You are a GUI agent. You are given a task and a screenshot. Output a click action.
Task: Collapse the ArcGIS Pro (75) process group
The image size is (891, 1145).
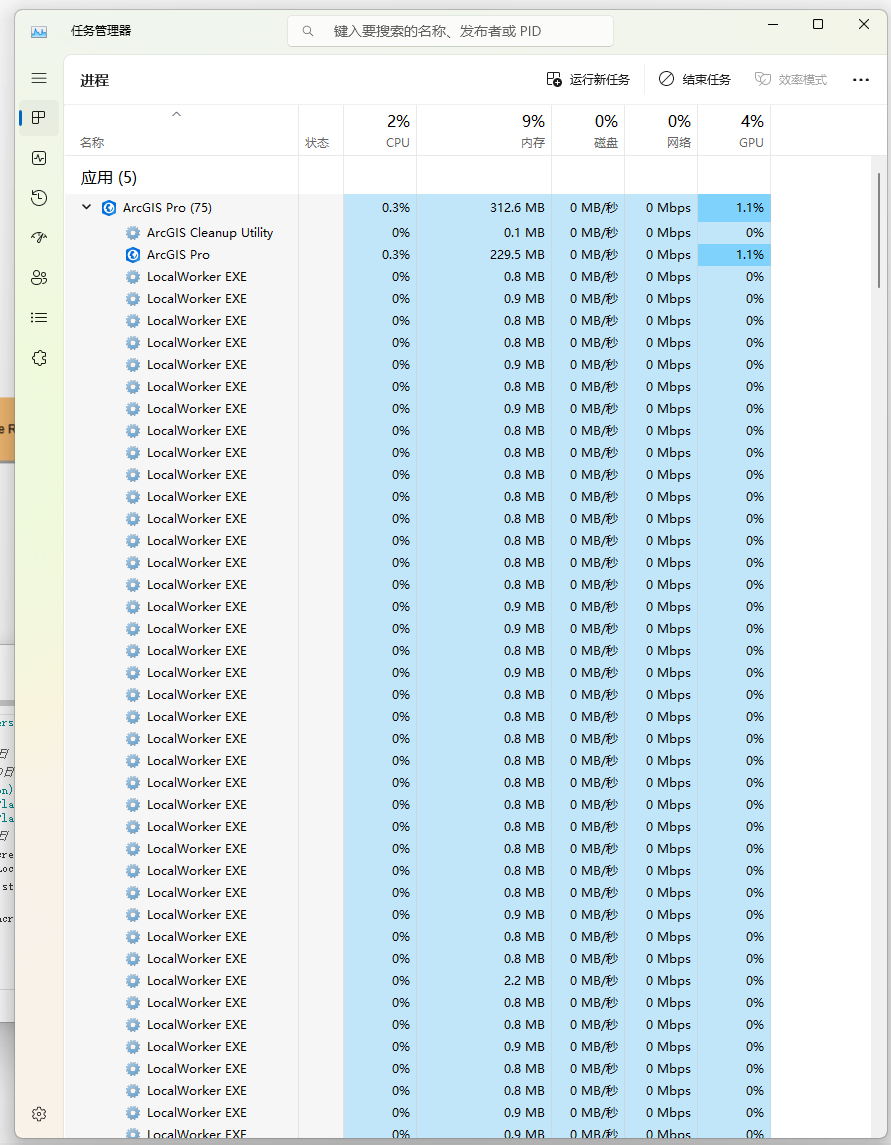[86, 207]
